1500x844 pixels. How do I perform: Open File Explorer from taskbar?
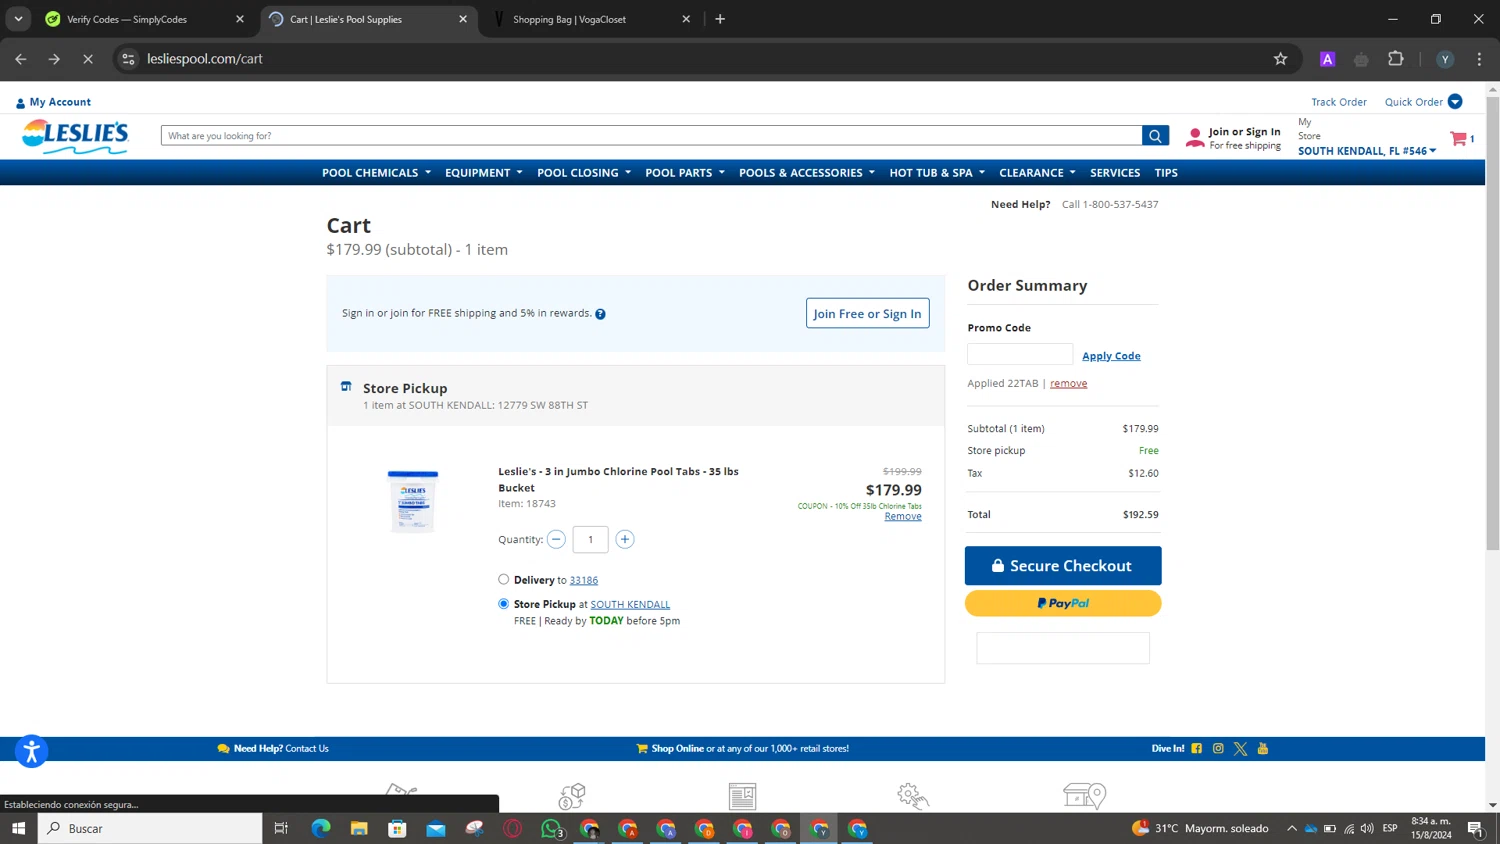[x=359, y=828]
